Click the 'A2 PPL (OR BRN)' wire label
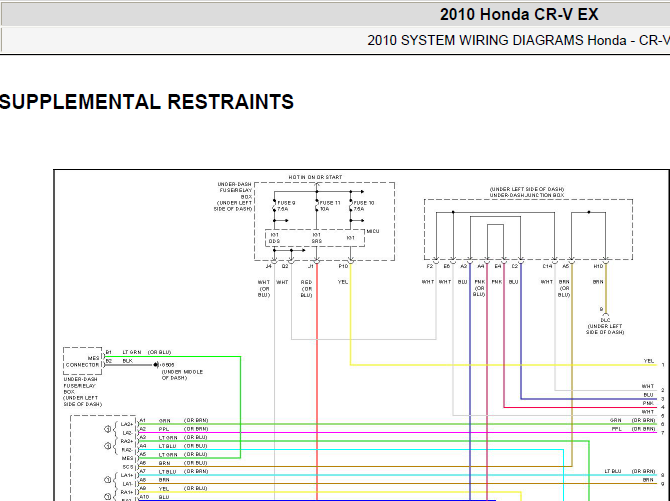The width and height of the screenshot is (670, 501). tap(174, 429)
